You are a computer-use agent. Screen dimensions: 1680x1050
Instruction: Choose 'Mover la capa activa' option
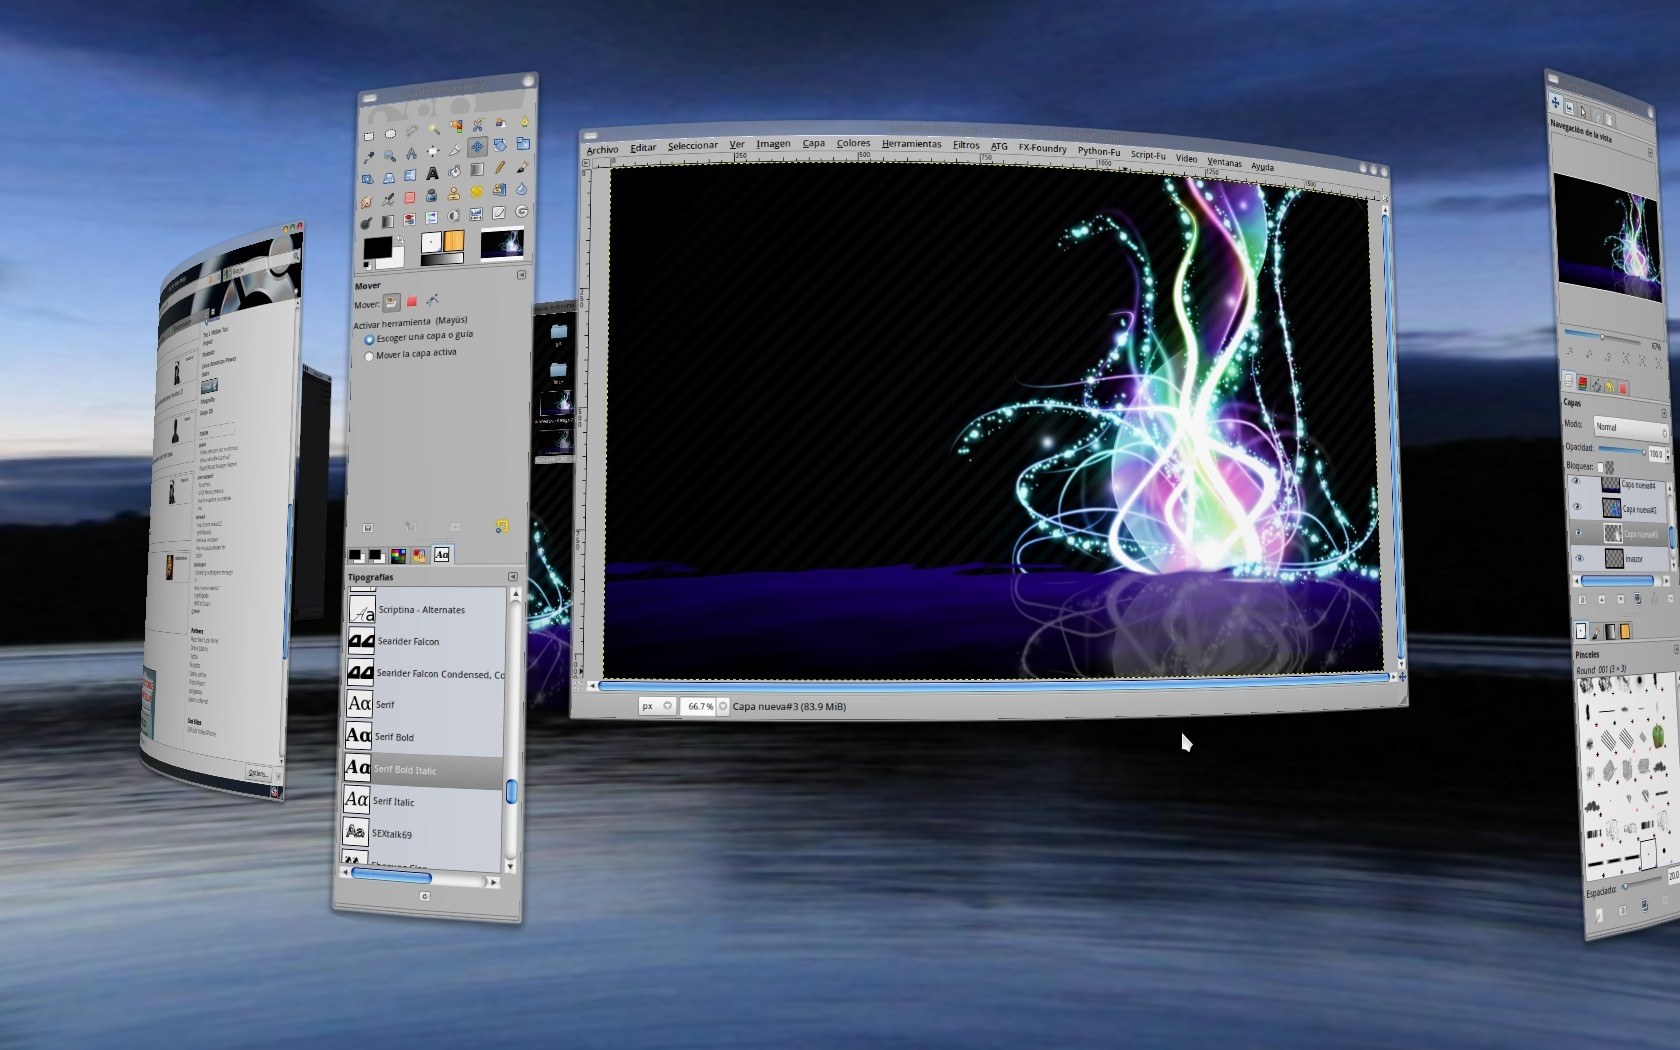tap(411, 355)
